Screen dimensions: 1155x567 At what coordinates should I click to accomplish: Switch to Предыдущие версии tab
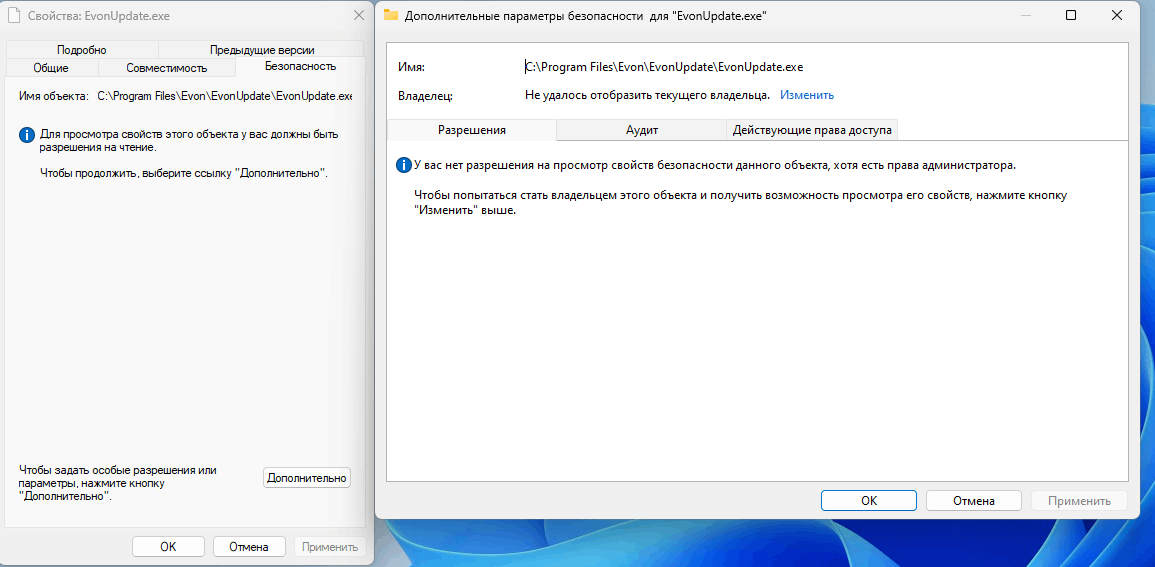pos(262,50)
